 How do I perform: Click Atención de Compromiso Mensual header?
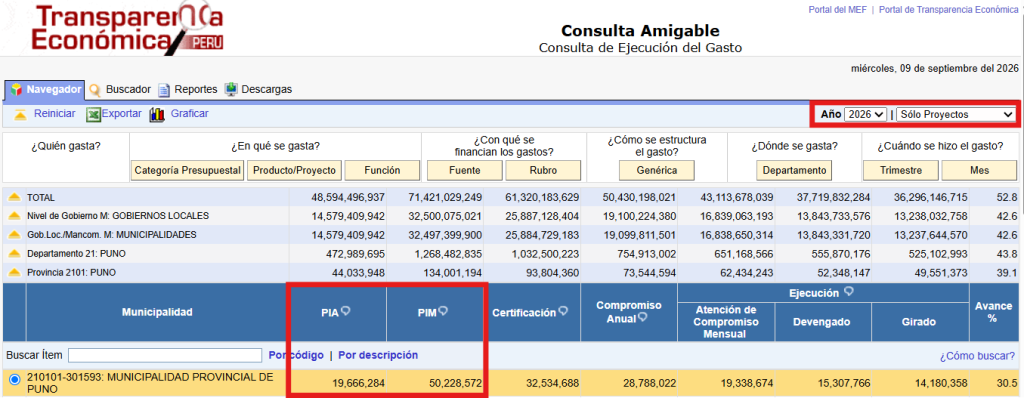726,322
